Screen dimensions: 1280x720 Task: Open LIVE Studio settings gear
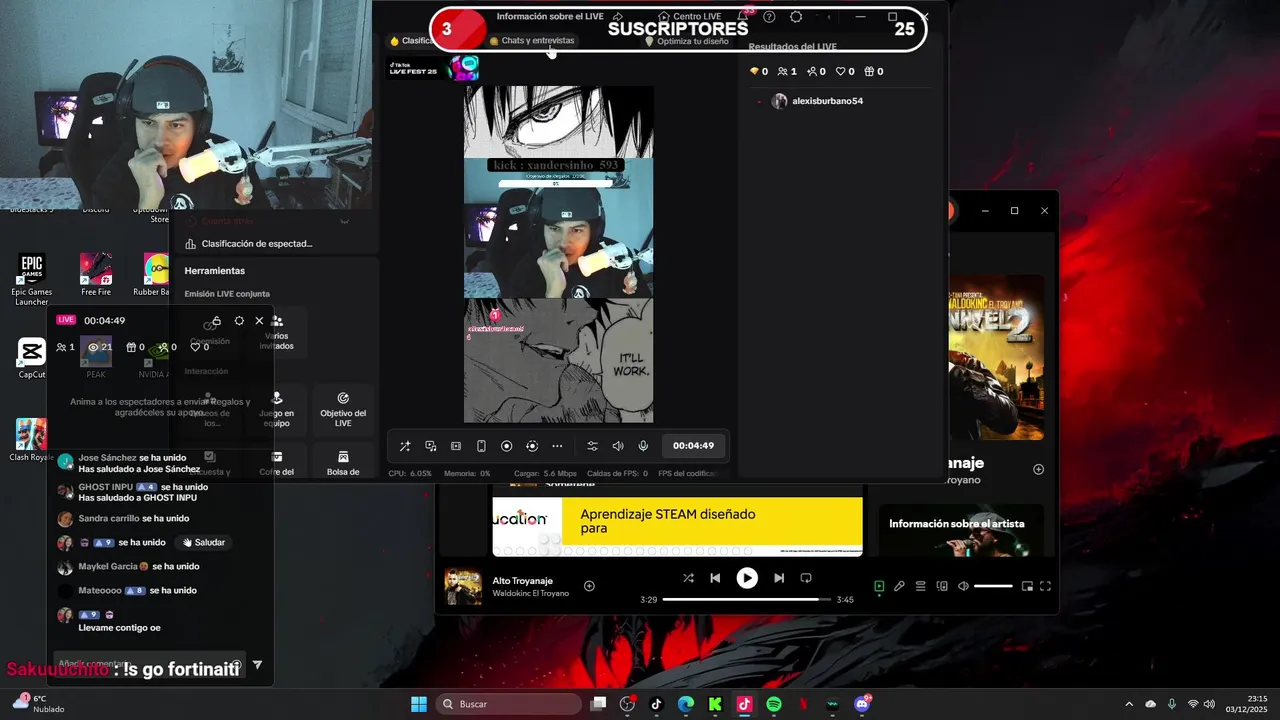click(x=796, y=16)
